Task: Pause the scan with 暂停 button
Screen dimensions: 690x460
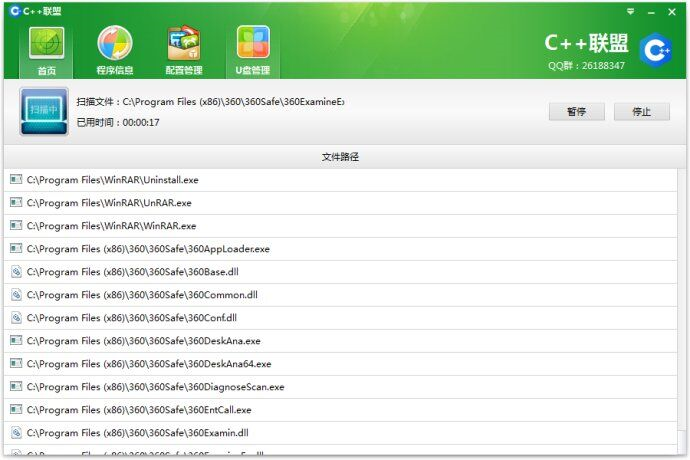Action: 576,112
